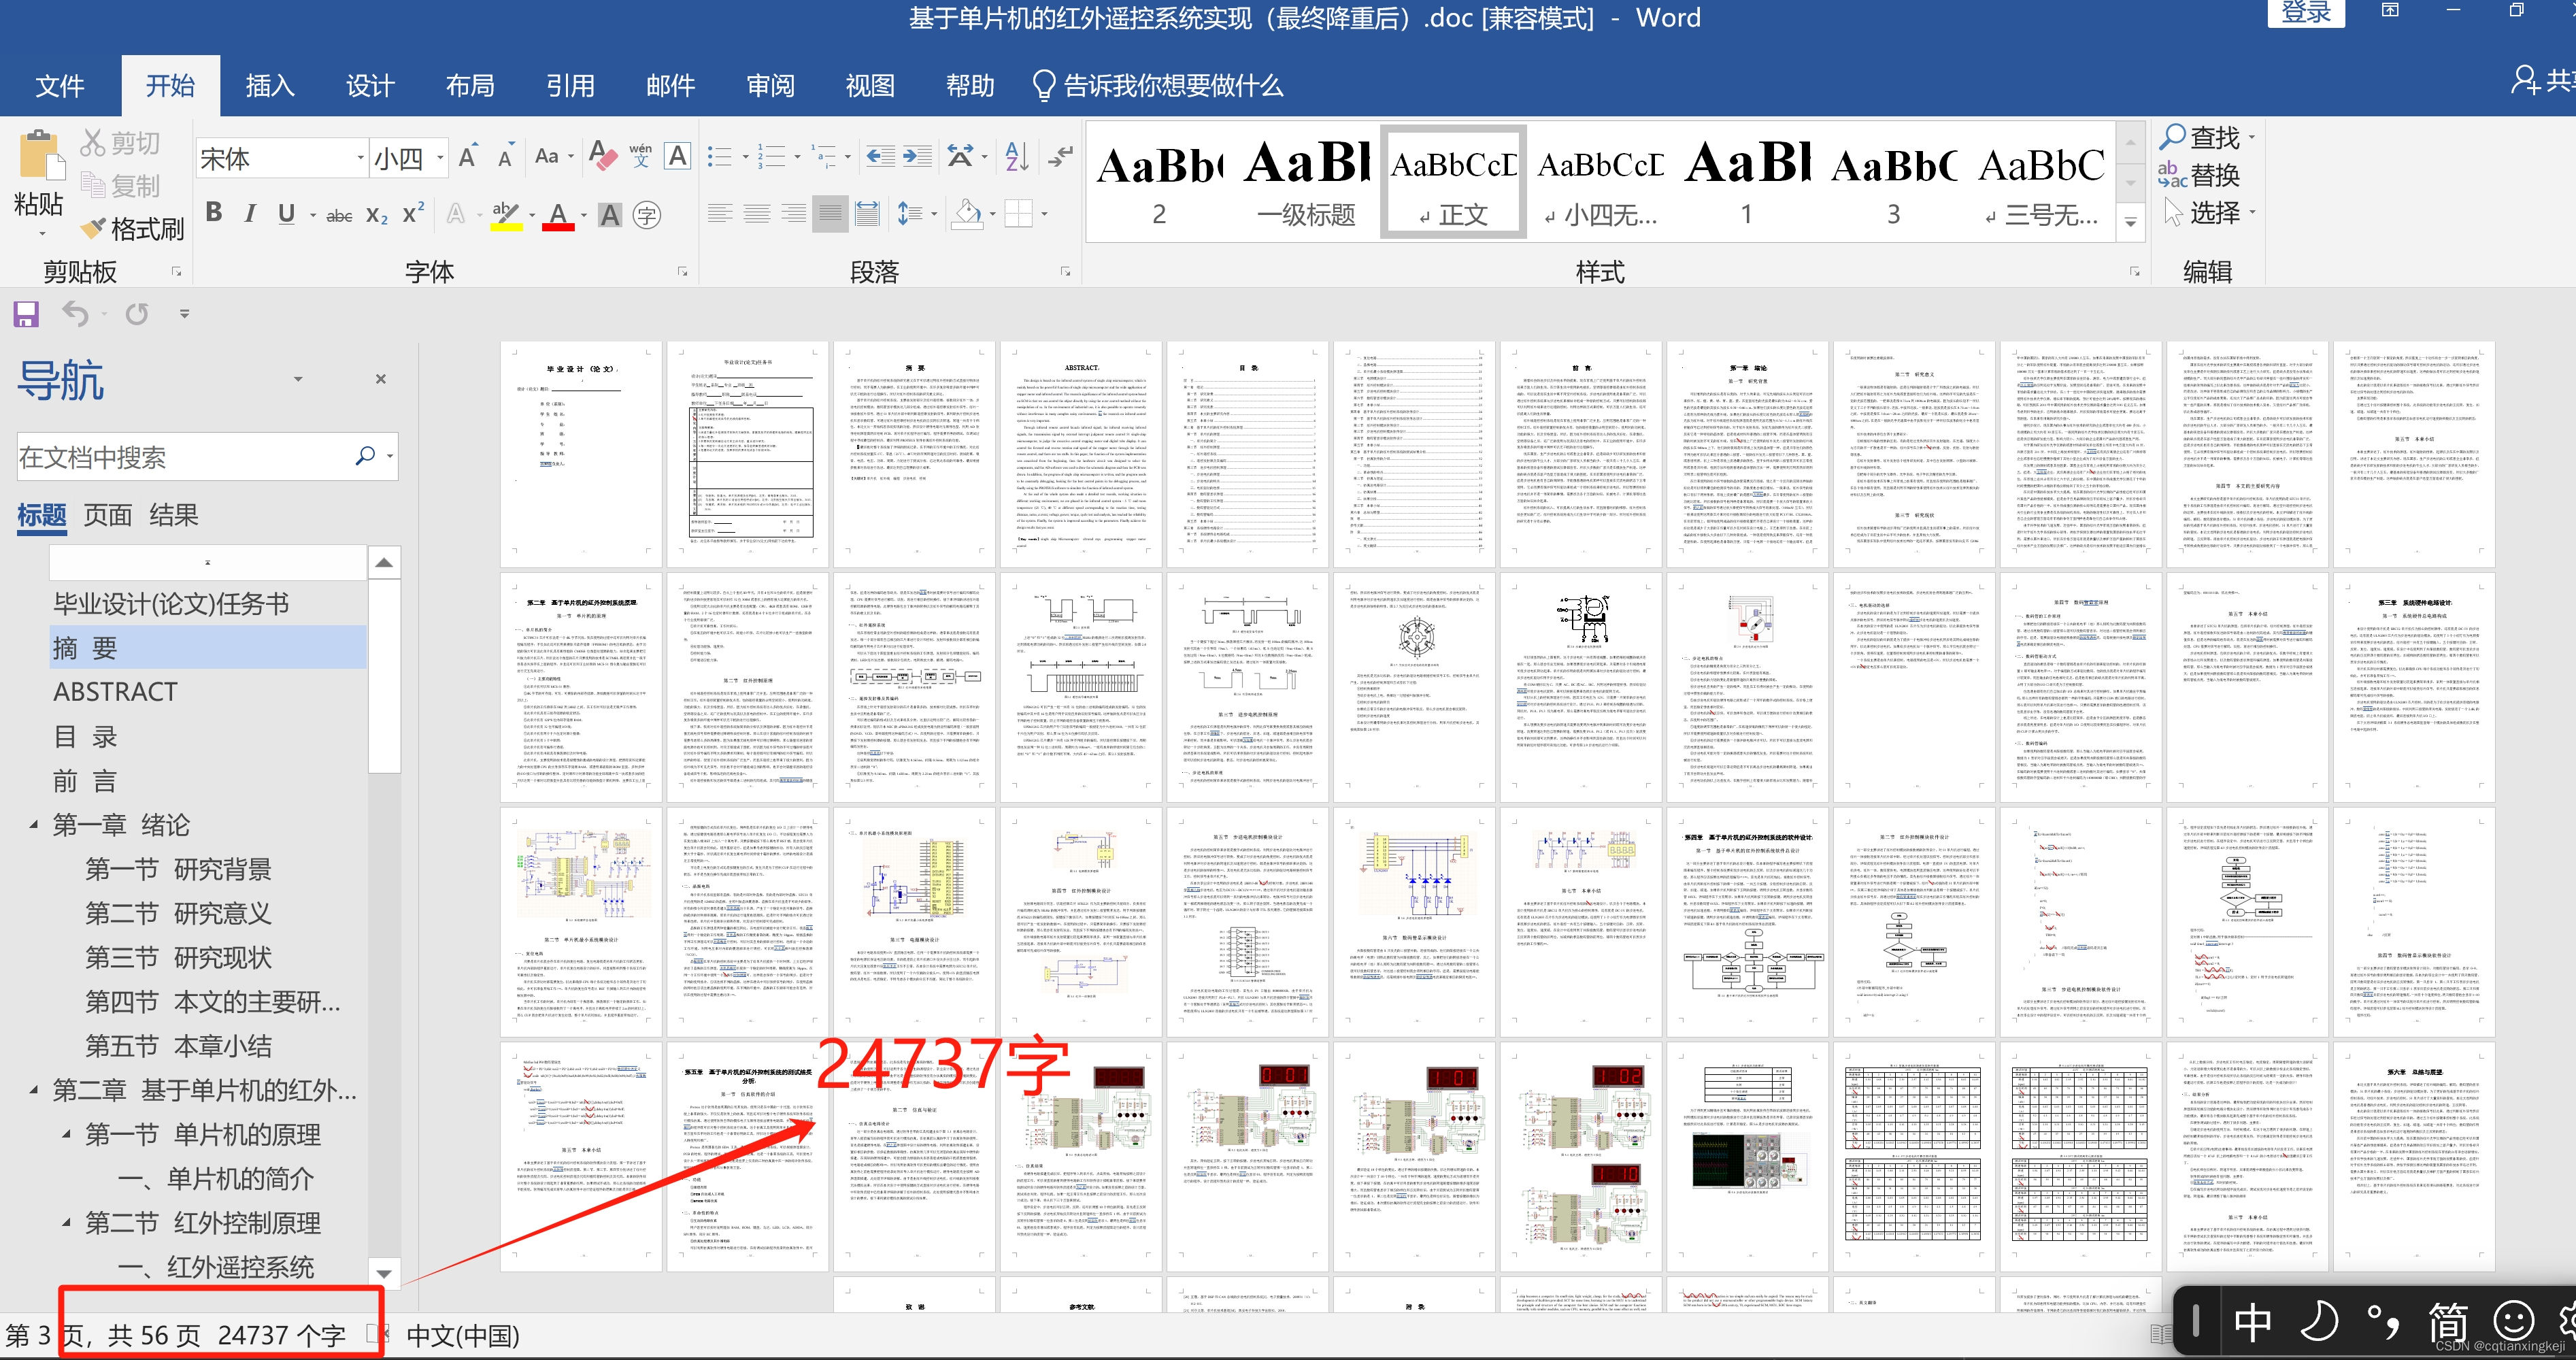This screenshot has height=1360, width=2576.
Task: Select 摘 要 heading in navigation
Action: tap(208, 648)
